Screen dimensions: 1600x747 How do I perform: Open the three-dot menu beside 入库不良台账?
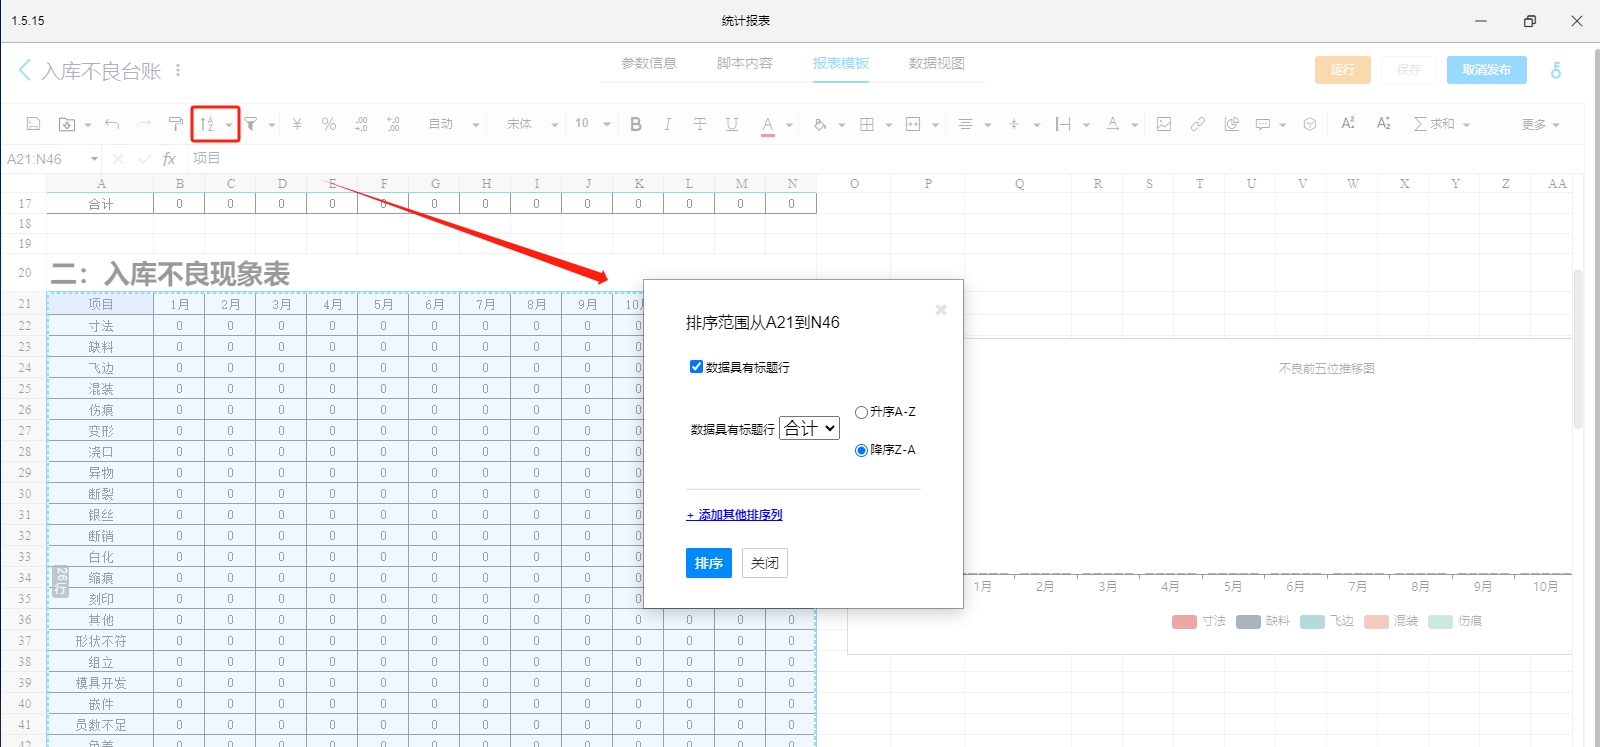(178, 70)
